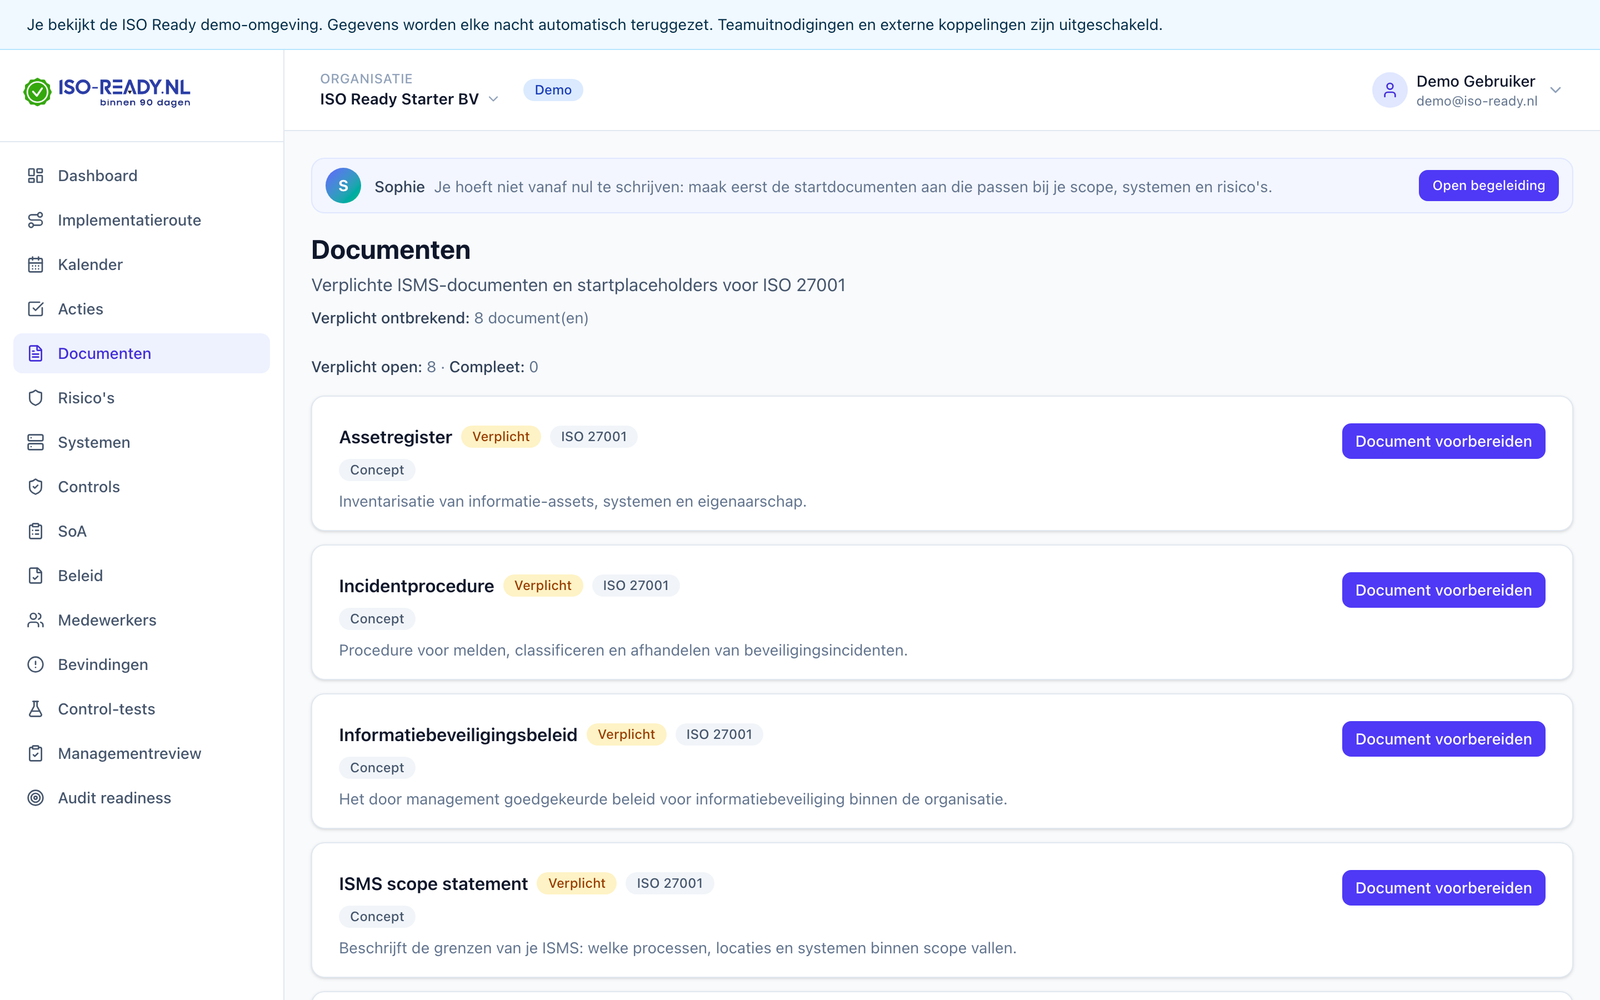Click the 'Verplicht open: 8' counter text

pyautogui.click(x=374, y=367)
